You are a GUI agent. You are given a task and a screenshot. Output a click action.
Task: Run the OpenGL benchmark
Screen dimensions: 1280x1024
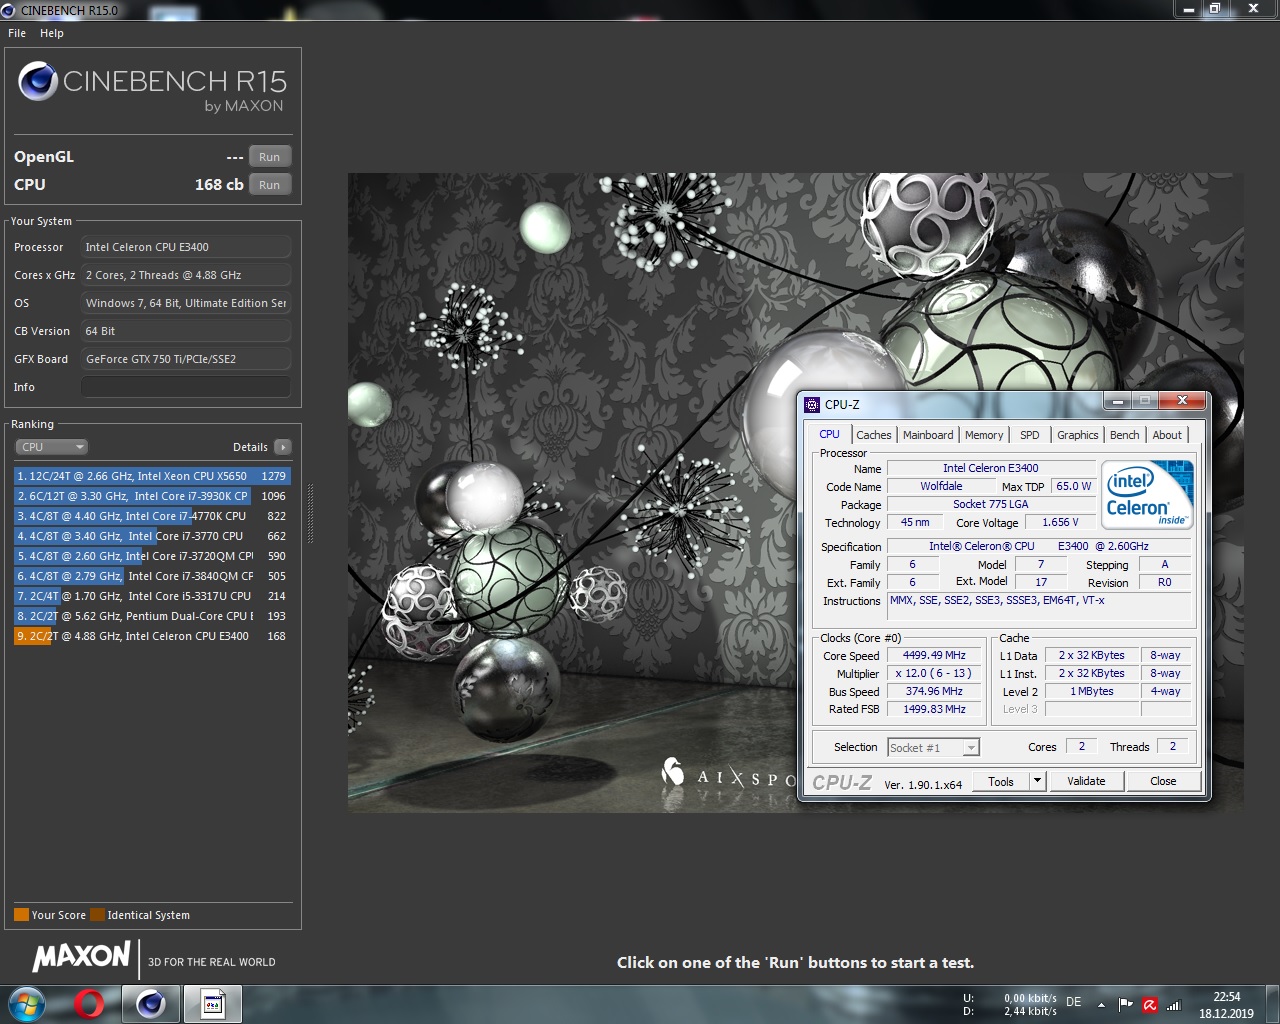pos(270,157)
